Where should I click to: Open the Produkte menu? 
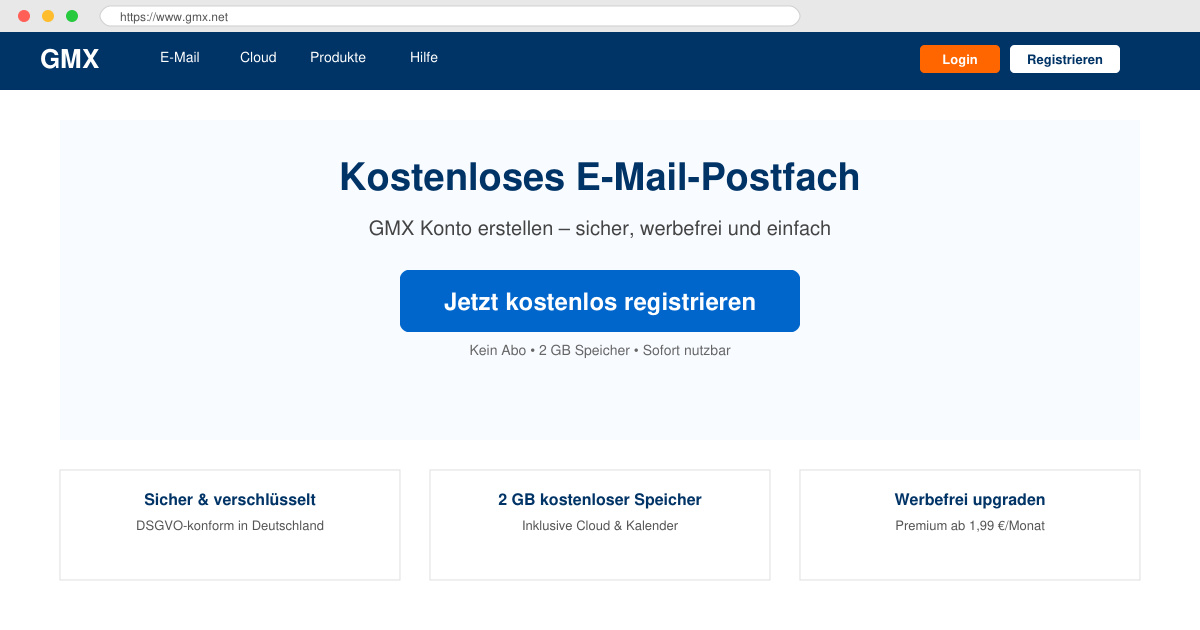pos(338,58)
